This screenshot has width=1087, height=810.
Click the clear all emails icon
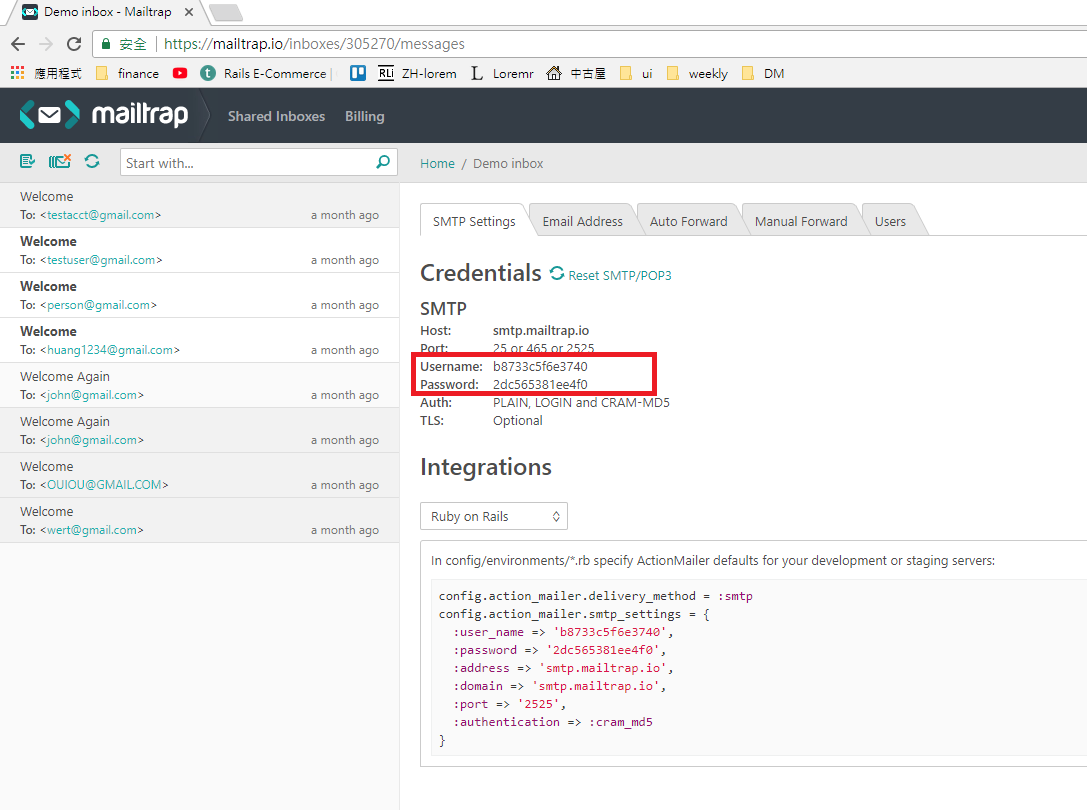tap(59, 160)
